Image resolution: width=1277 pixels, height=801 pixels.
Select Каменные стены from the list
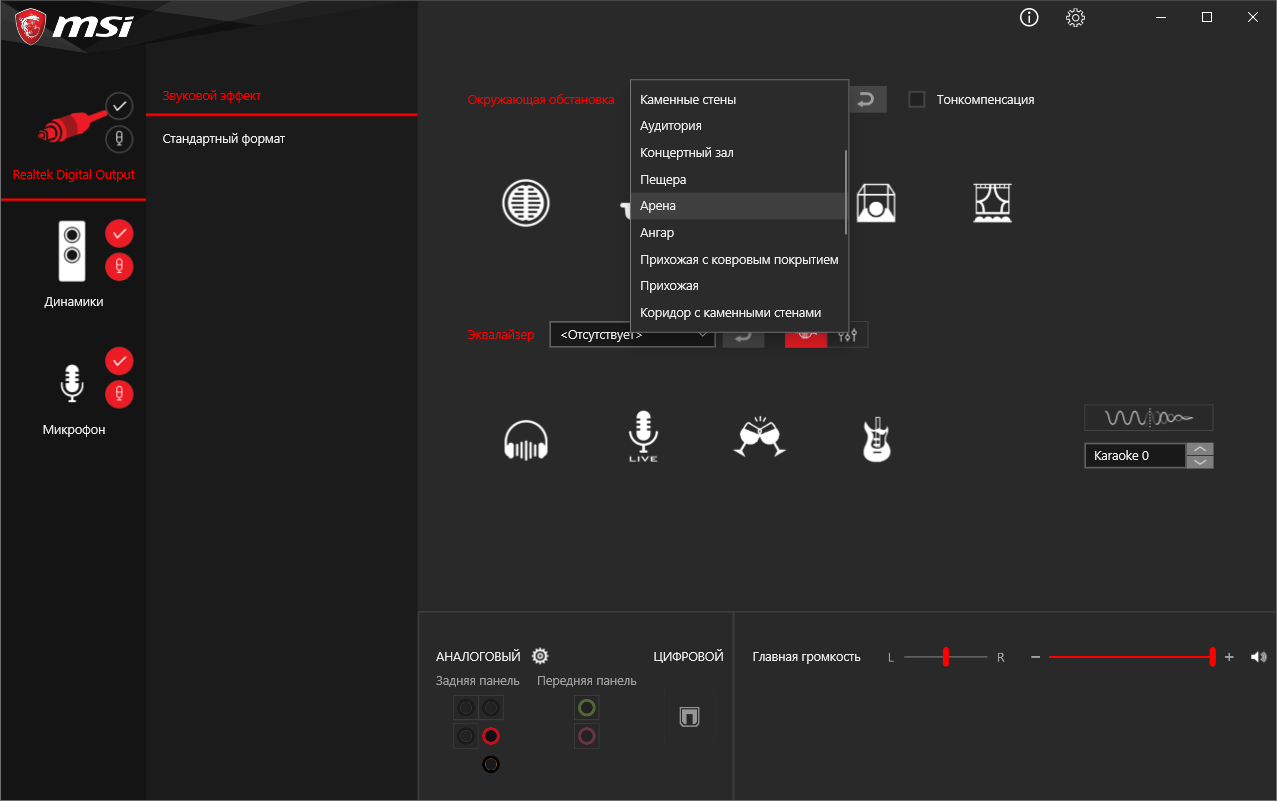coord(739,99)
